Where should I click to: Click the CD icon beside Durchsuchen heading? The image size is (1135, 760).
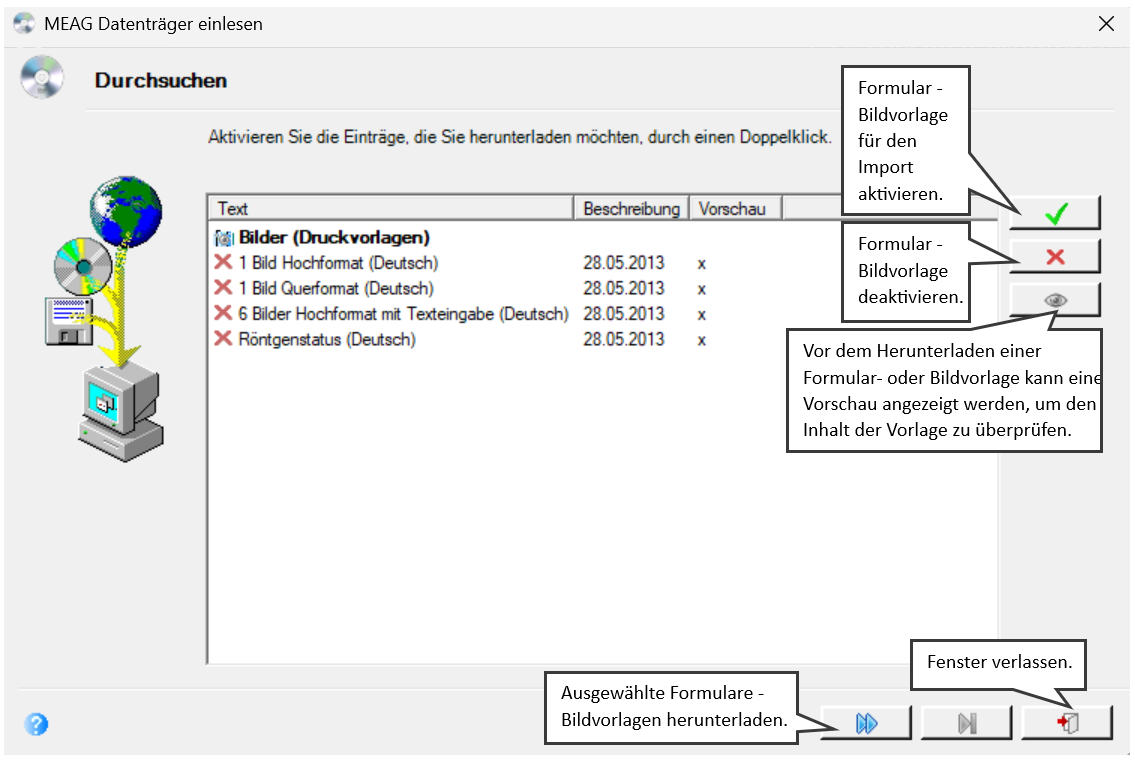42,77
